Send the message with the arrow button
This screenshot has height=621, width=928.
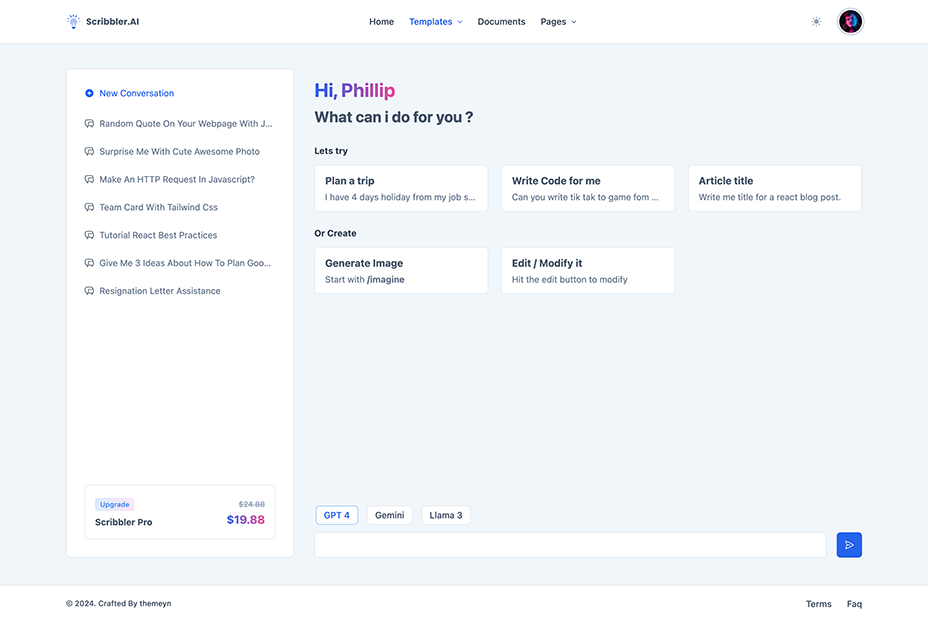(x=849, y=545)
